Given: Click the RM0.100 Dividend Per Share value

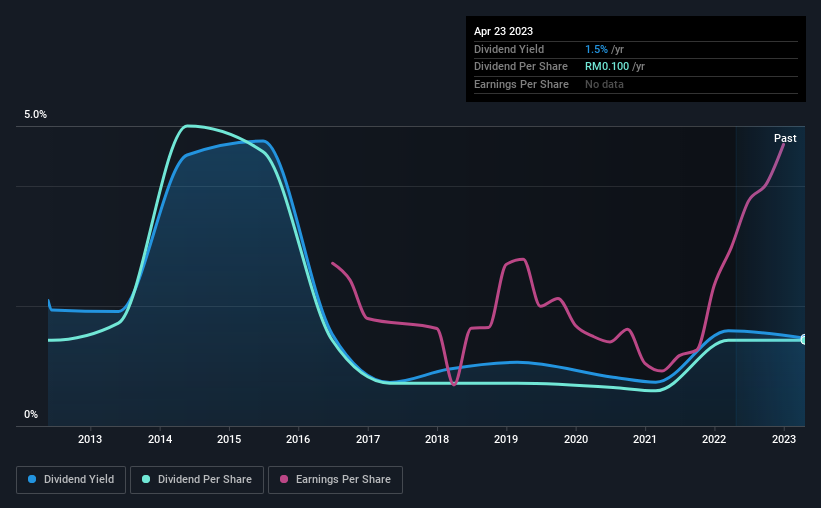Looking at the screenshot, I should click(x=607, y=67).
